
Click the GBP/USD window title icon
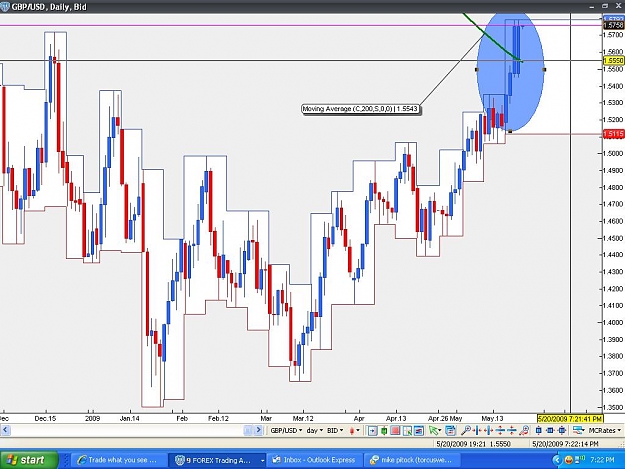(x=5, y=6)
